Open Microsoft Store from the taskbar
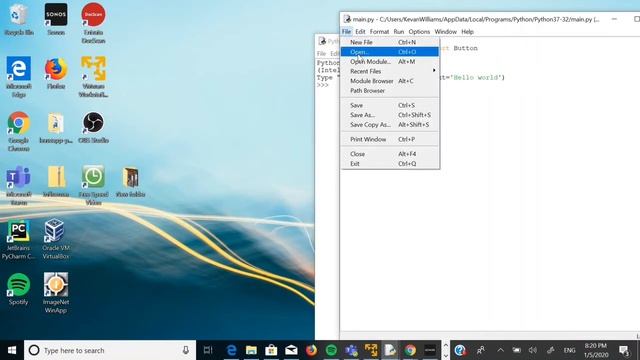The width and height of the screenshot is (640, 360). (x=271, y=350)
